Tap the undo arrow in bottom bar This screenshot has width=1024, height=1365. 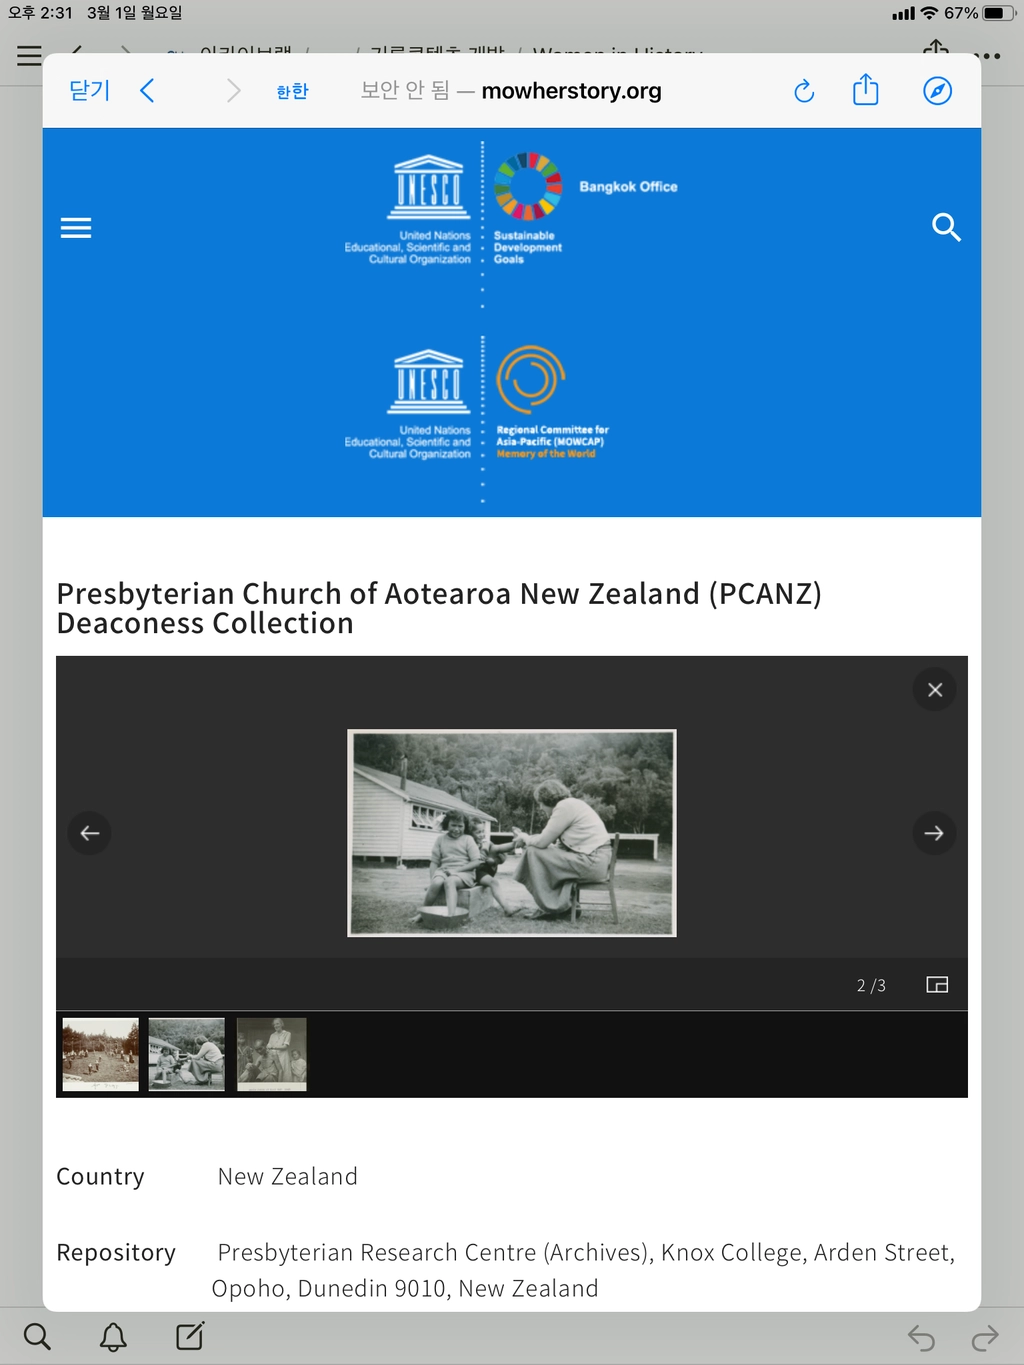pos(921,1337)
